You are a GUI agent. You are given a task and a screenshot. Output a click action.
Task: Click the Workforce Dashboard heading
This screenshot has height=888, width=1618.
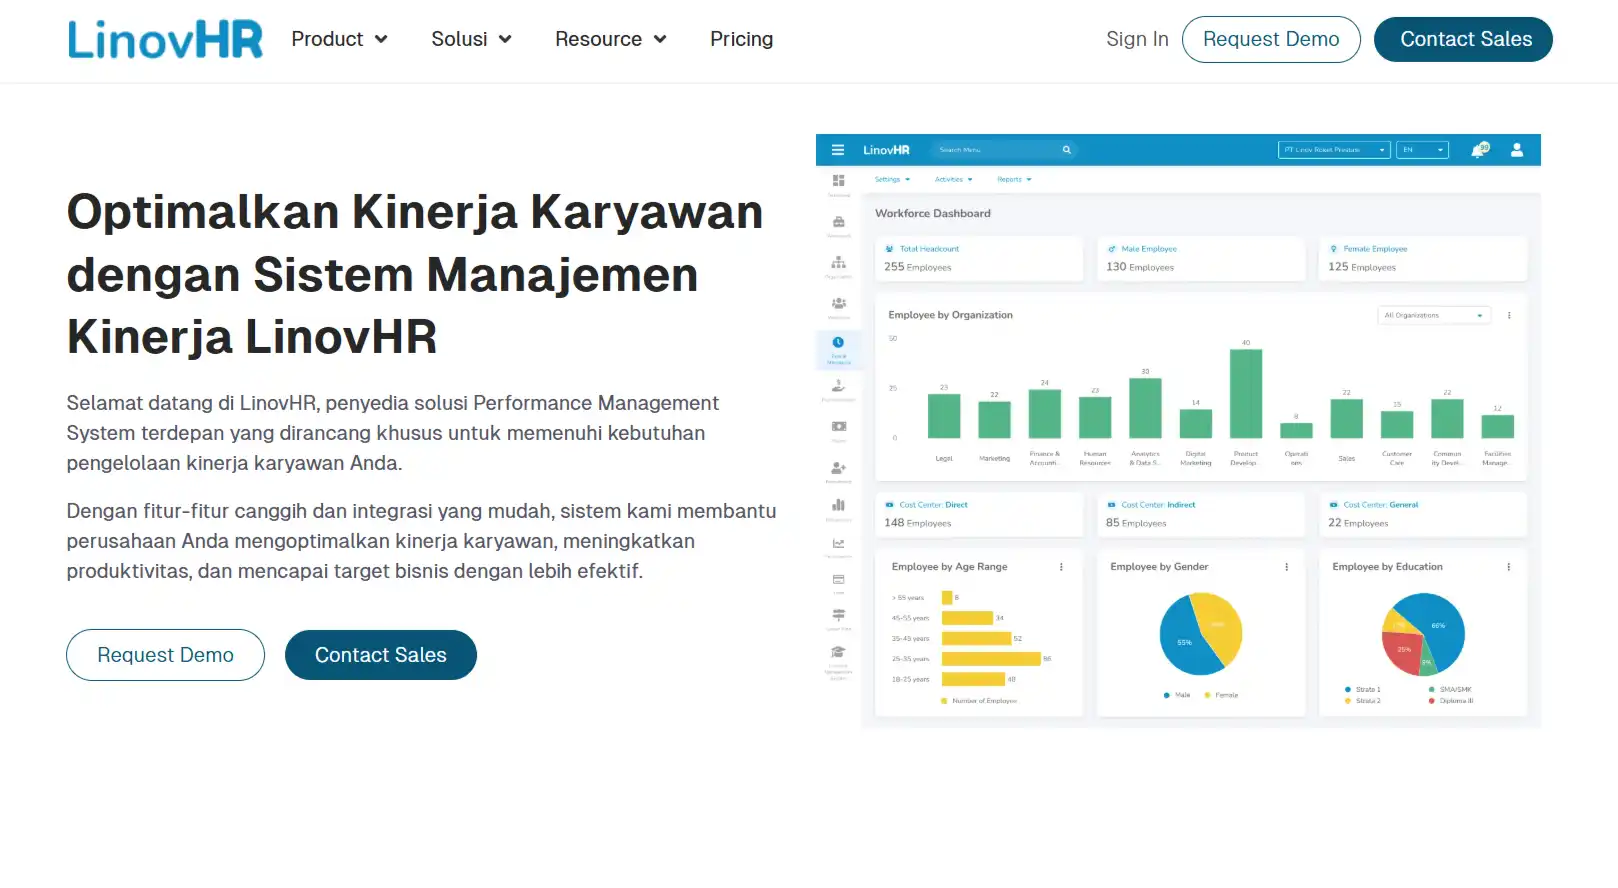click(933, 214)
